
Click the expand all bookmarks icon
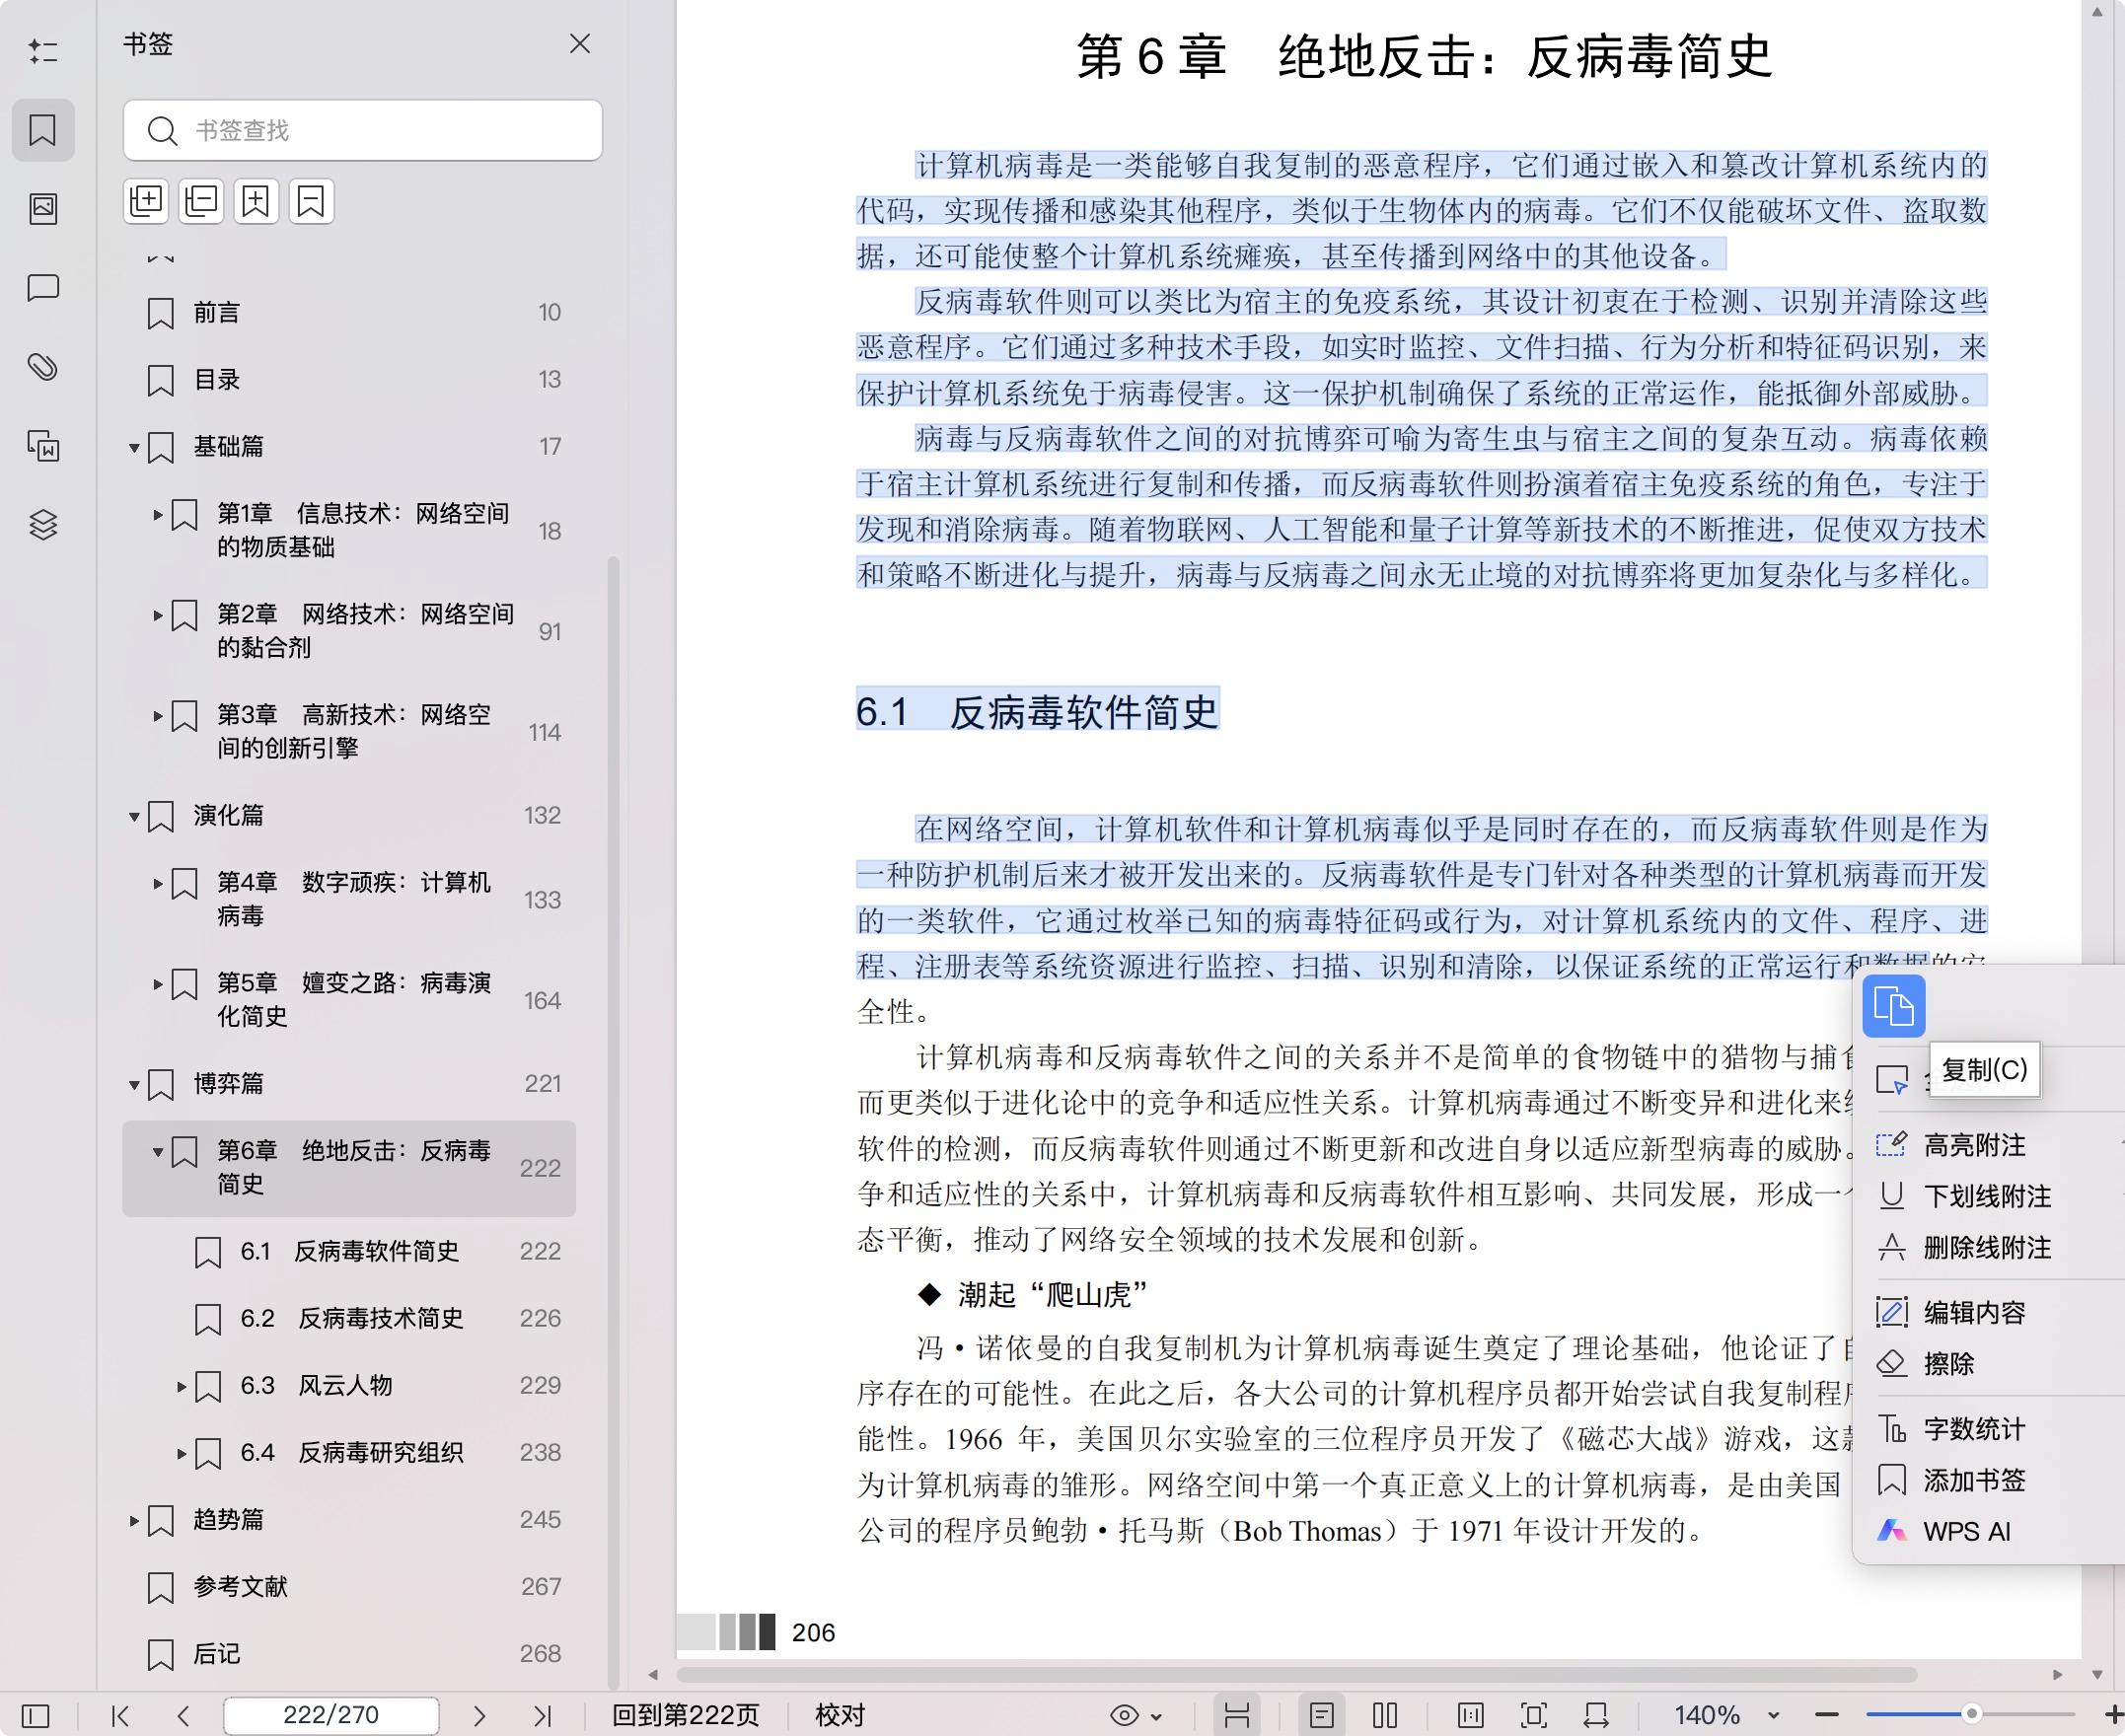point(146,202)
